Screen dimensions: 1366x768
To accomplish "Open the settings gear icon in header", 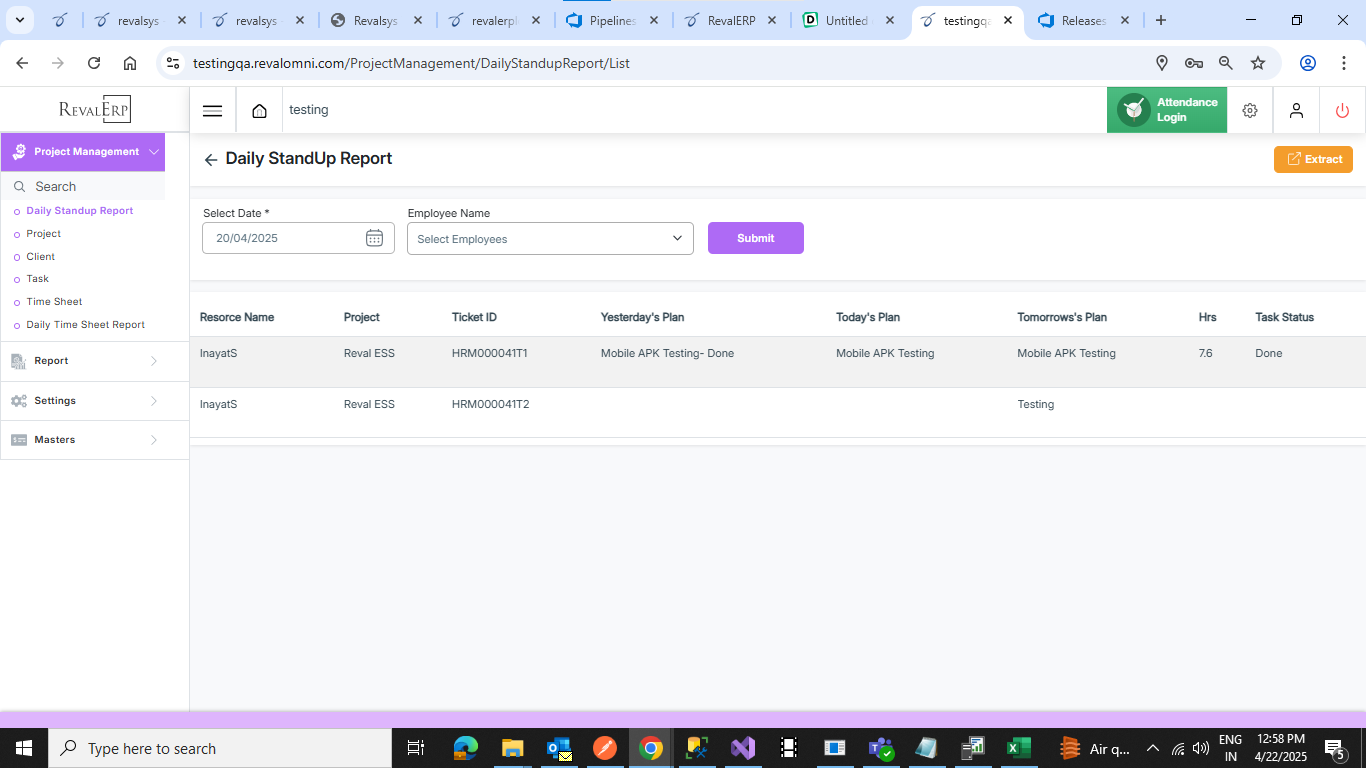I will [x=1249, y=111].
